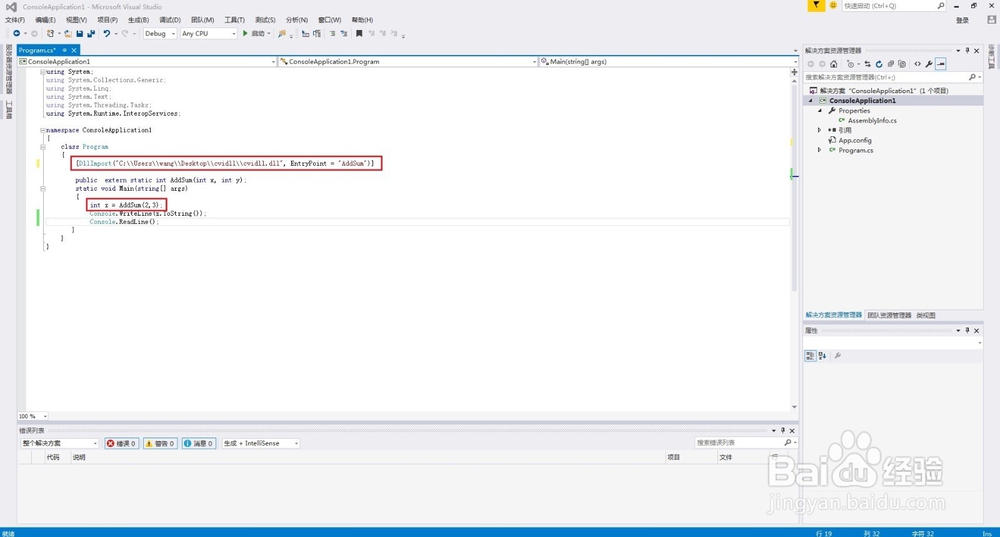
Task: Open the Main(string[] args) member dropdown
Action: tap(668, 62)
